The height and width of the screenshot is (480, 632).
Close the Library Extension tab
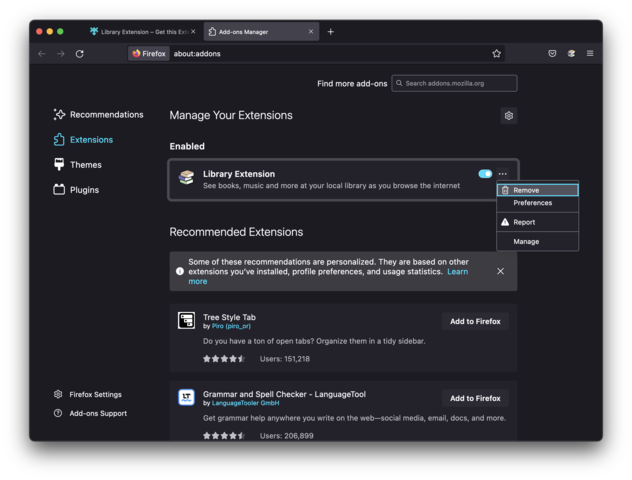point(193,31)
